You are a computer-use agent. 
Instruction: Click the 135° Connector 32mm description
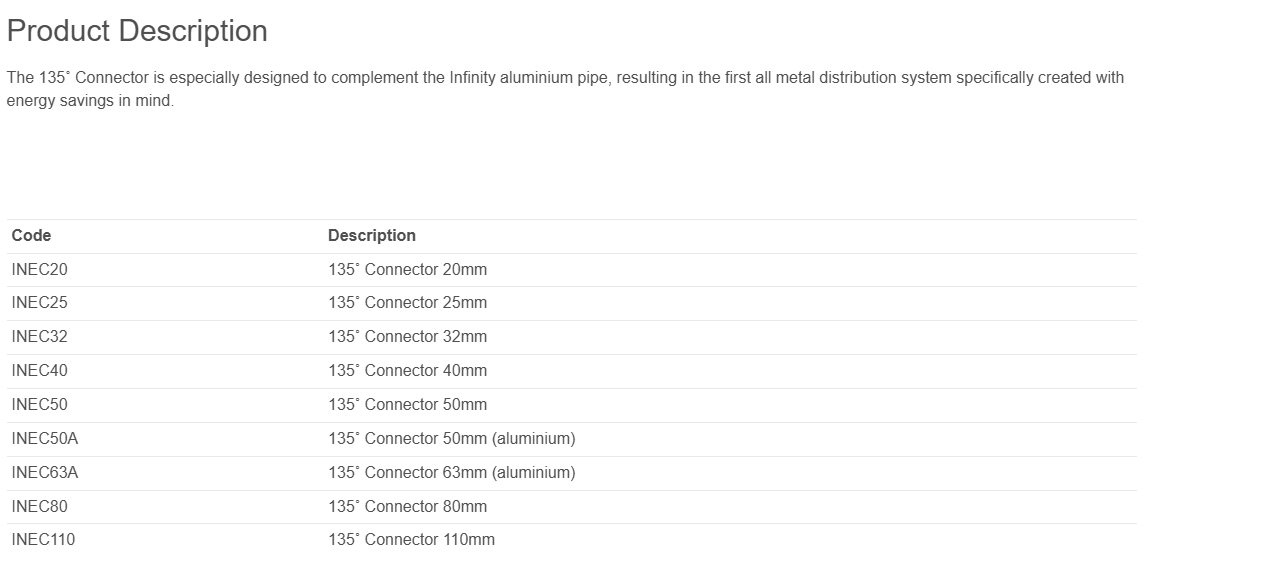407,337
